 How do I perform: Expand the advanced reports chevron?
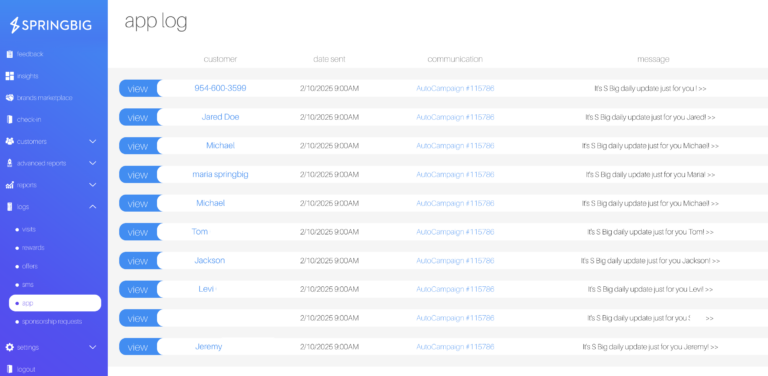(93, 163)
